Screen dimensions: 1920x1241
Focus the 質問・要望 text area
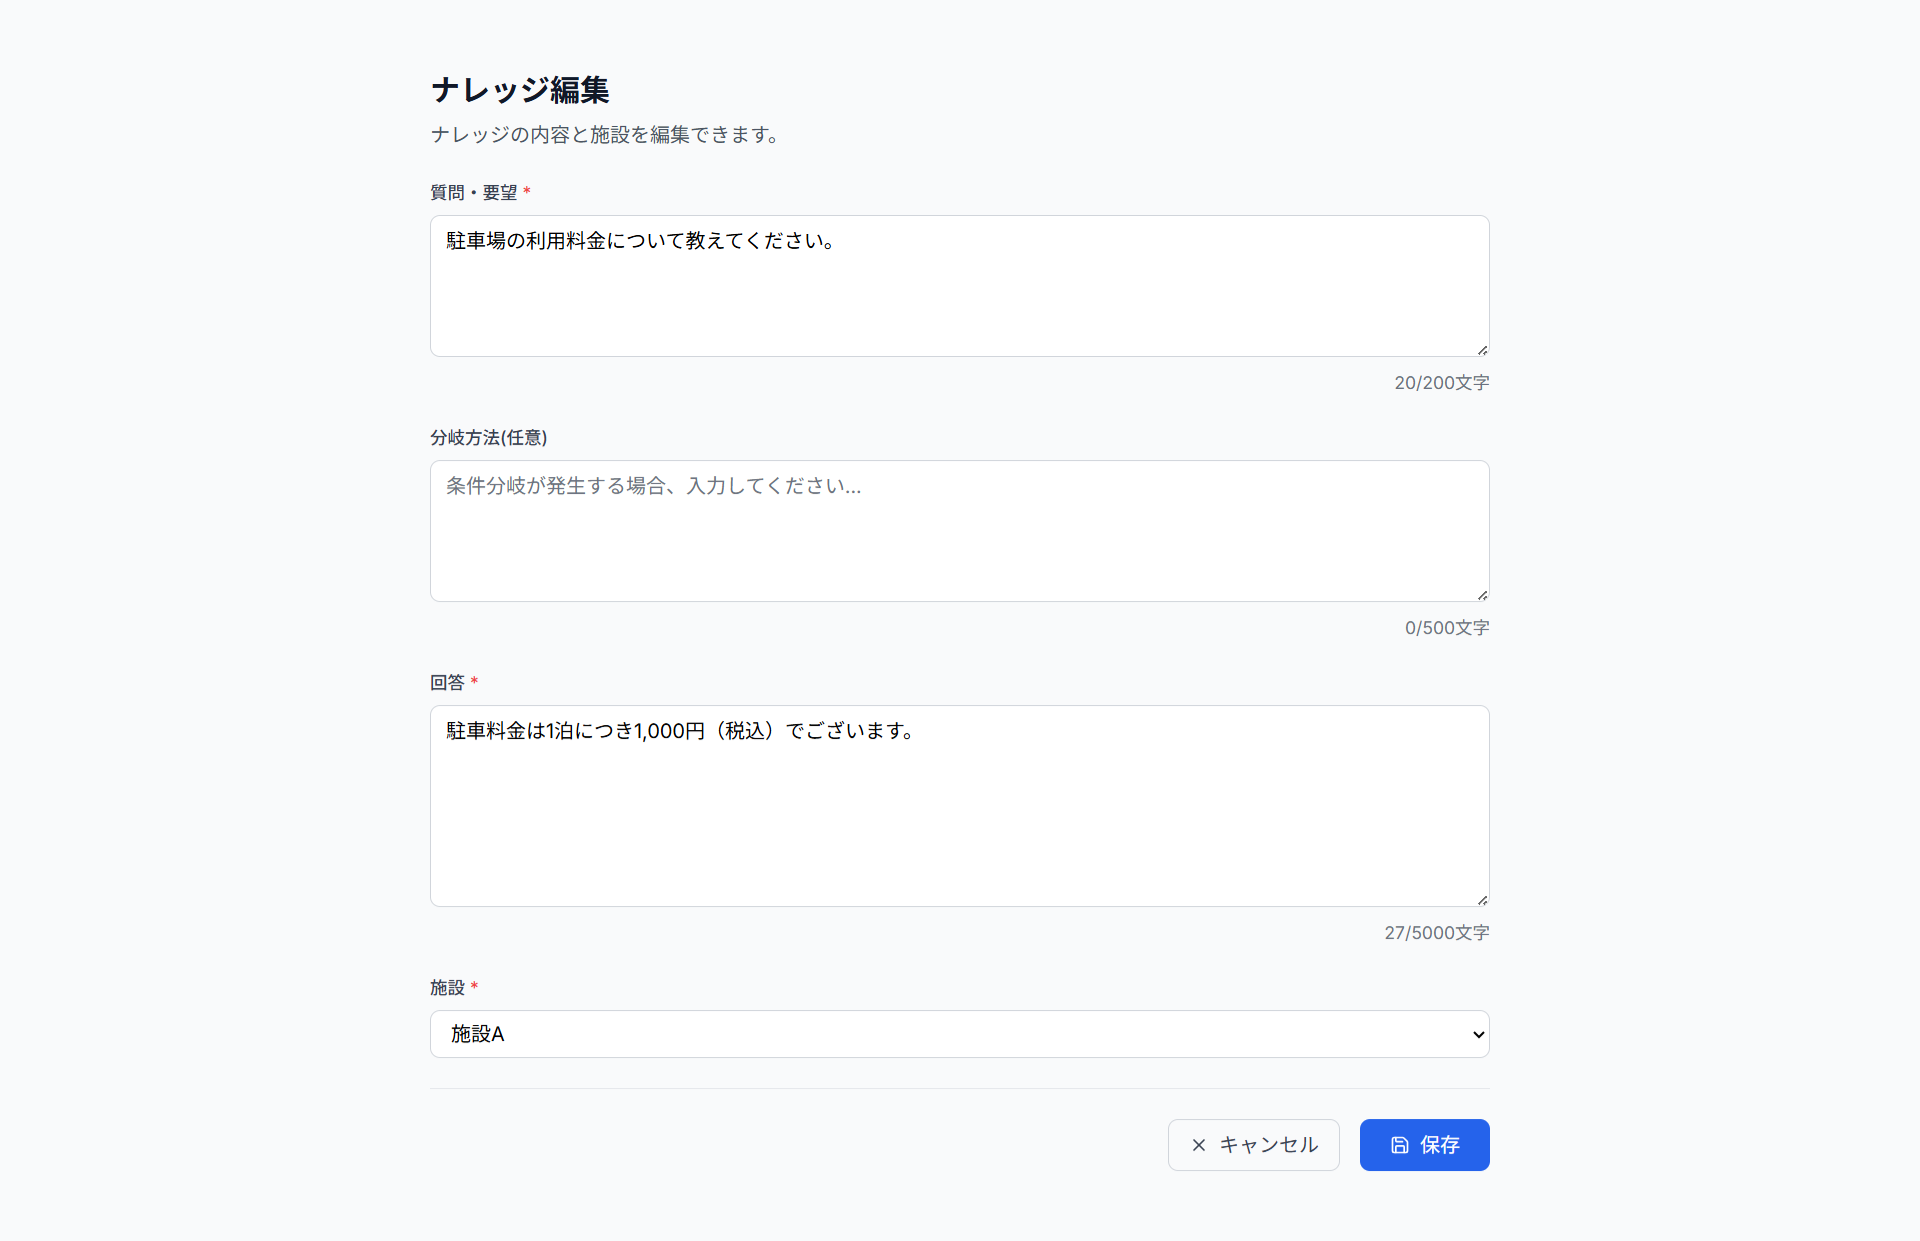click(x=960, y=286)
